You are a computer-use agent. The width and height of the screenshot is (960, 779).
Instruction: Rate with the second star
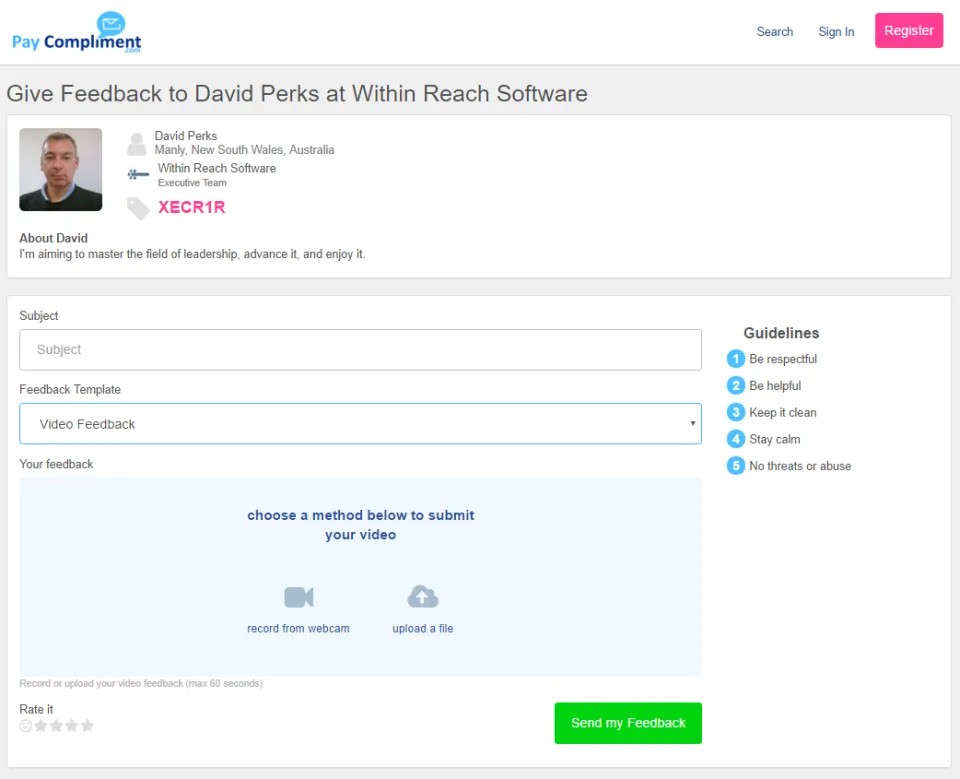click(x=56, y=726)
